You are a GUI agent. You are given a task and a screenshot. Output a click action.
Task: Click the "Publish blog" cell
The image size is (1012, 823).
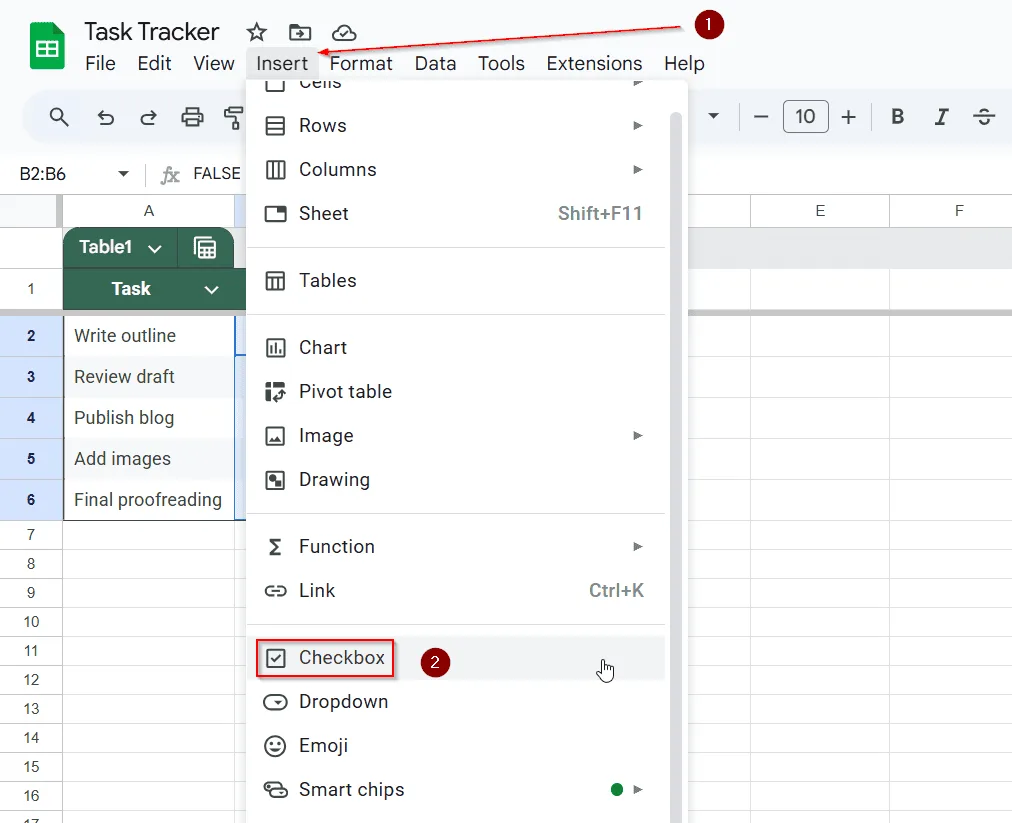(x=149, y=418)
